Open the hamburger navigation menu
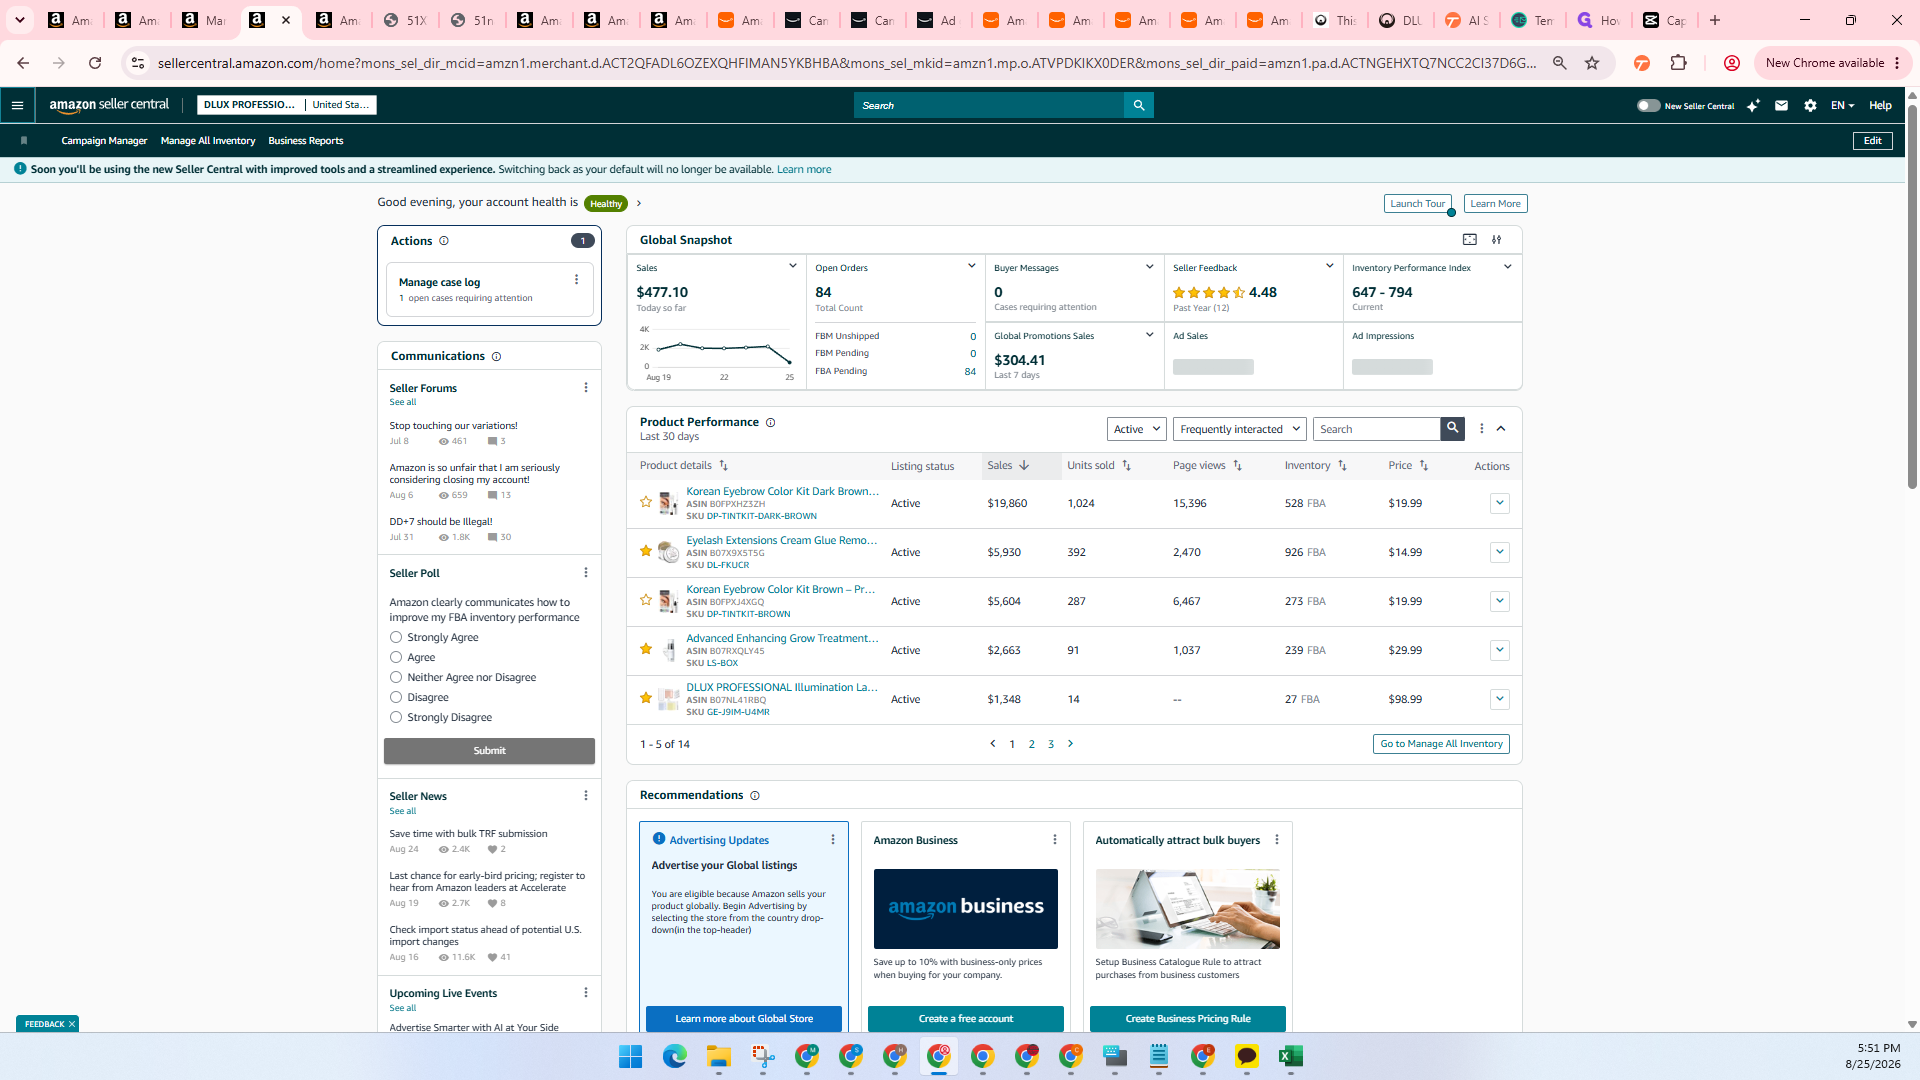Viewport: 1920px width, 1080px height. [17, 105]
